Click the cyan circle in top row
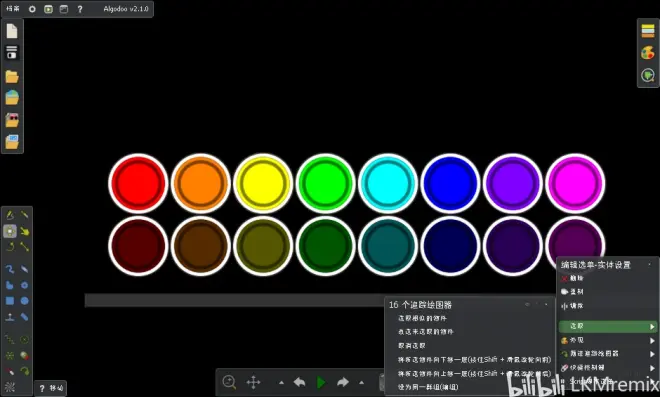The height and width of the screenshot is (397, 660). (388, 184)
